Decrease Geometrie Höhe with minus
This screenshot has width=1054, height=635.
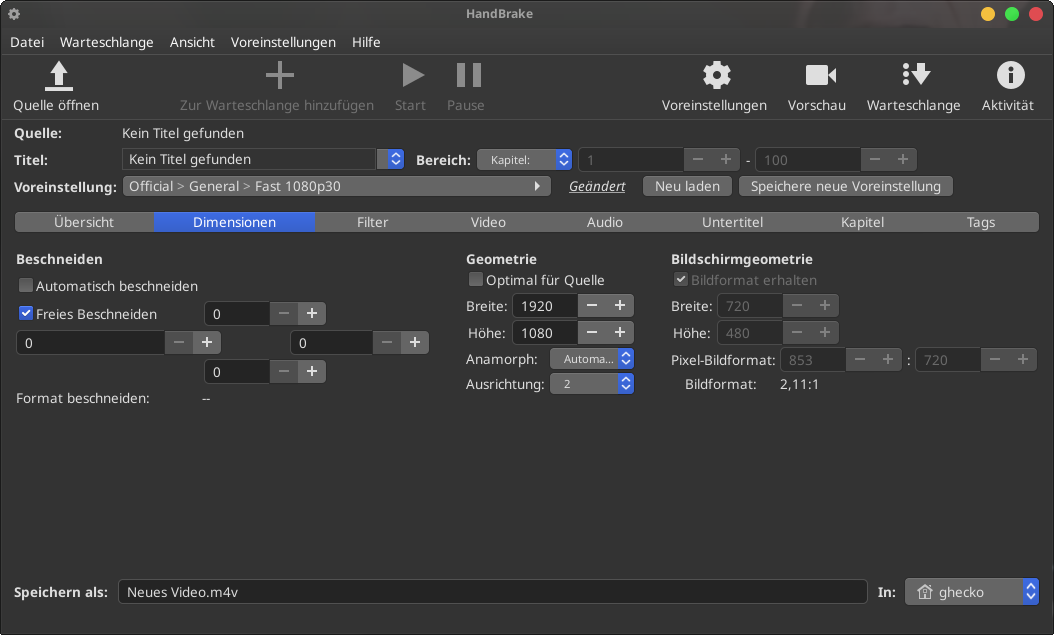[x=592, y=333]
